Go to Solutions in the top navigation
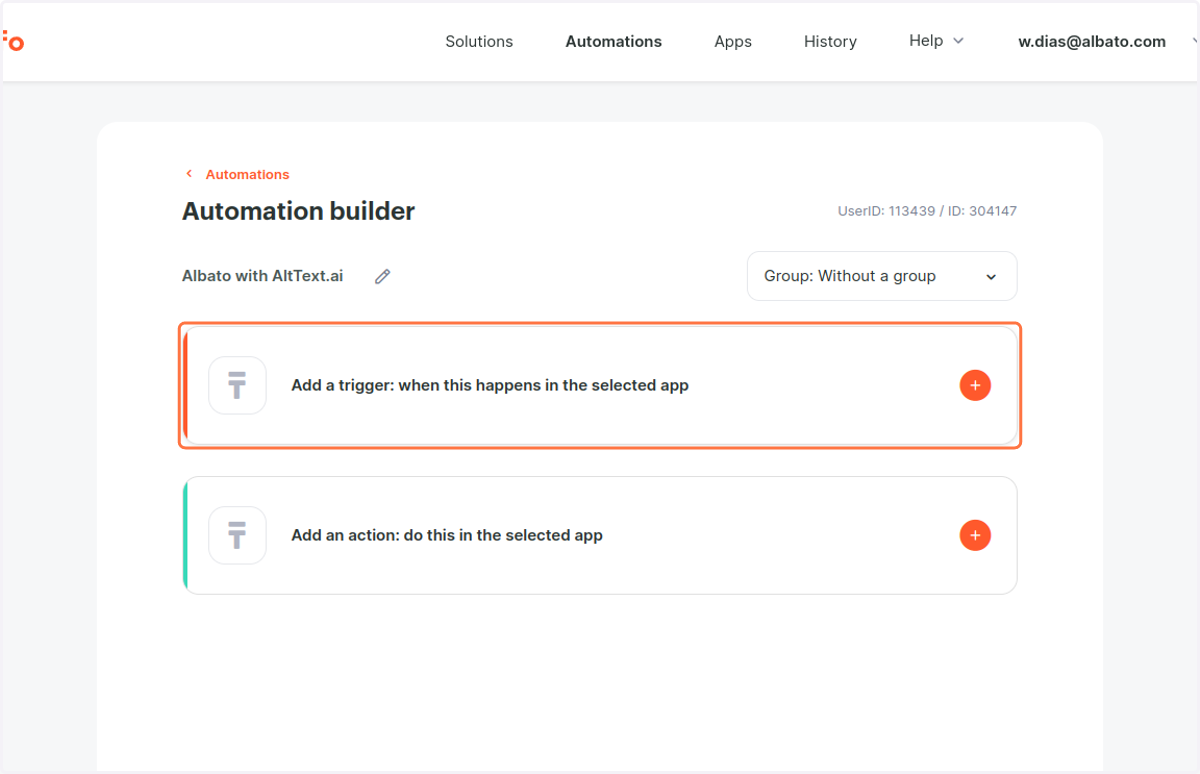The height and width of the screenshot is (774, 1200). 479,41
